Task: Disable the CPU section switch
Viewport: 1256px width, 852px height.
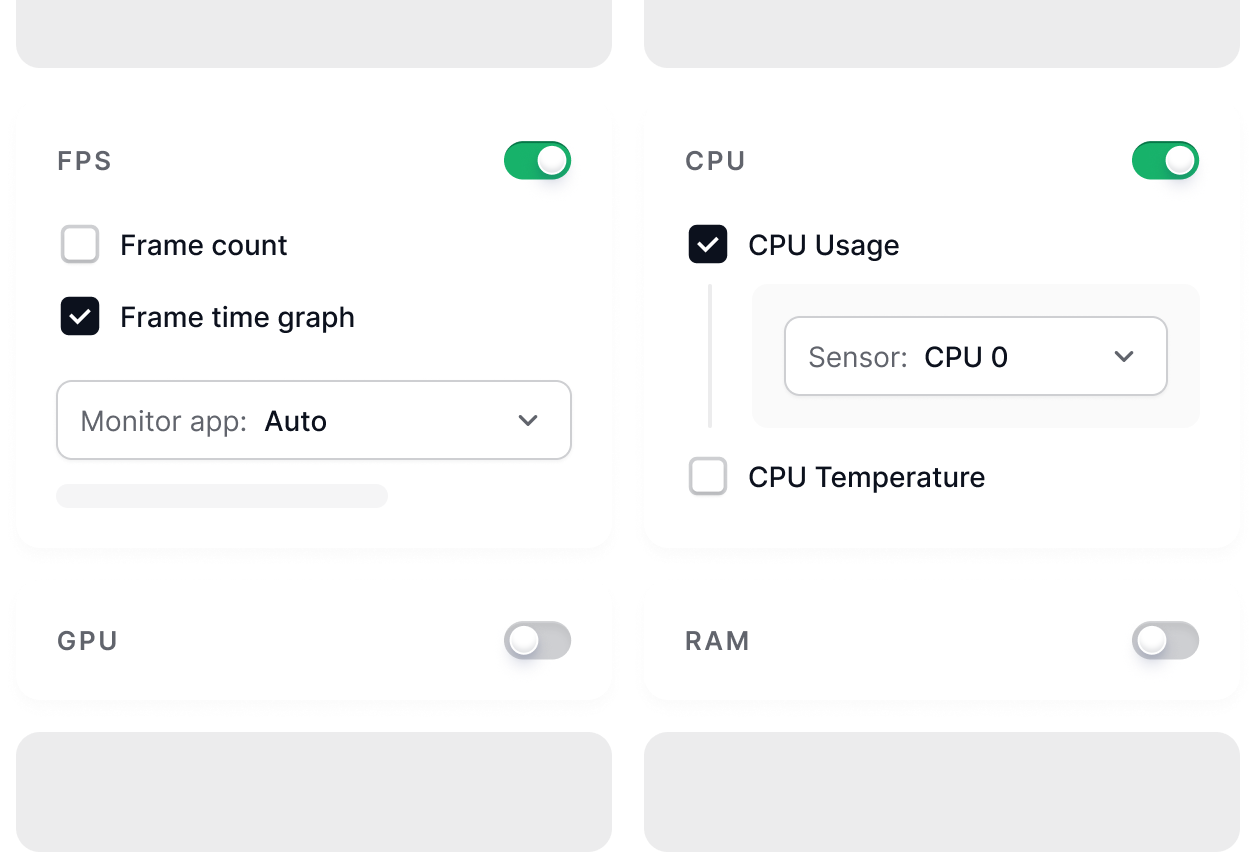Action: tap(1165, 160)
